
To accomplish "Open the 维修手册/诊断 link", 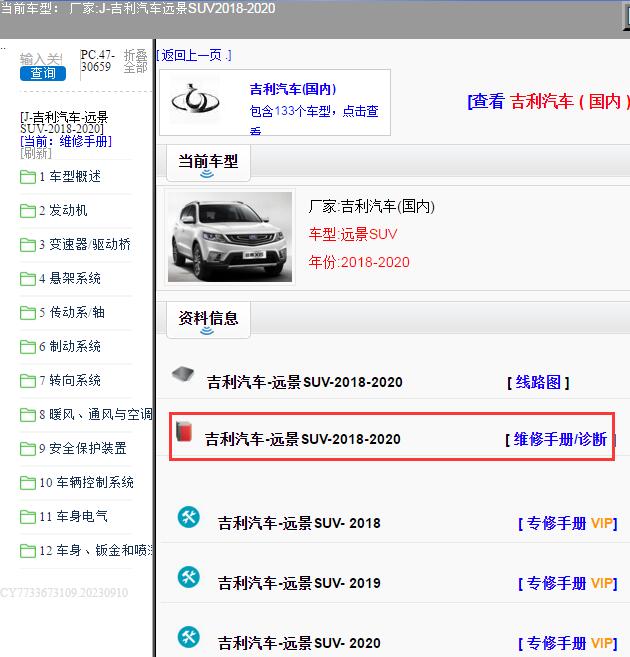I will [x=560, y=440].
